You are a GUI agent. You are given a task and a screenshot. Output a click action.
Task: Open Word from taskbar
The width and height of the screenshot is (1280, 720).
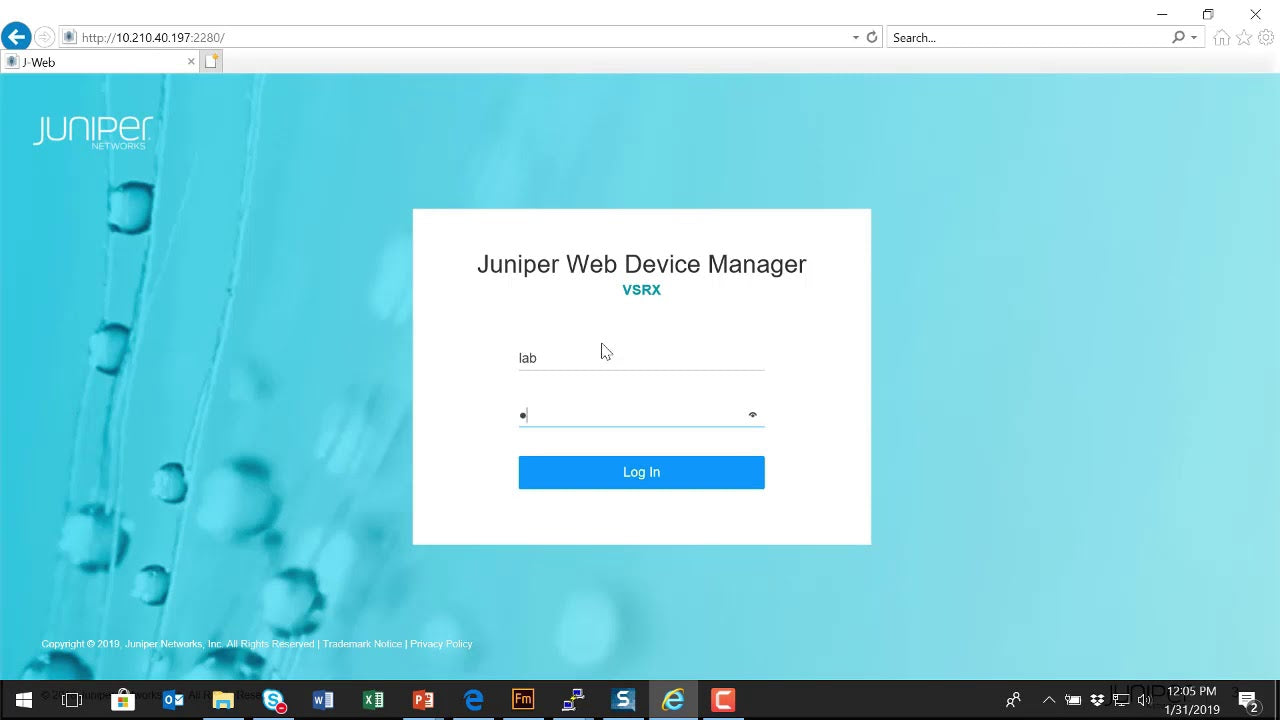(323, 700)
